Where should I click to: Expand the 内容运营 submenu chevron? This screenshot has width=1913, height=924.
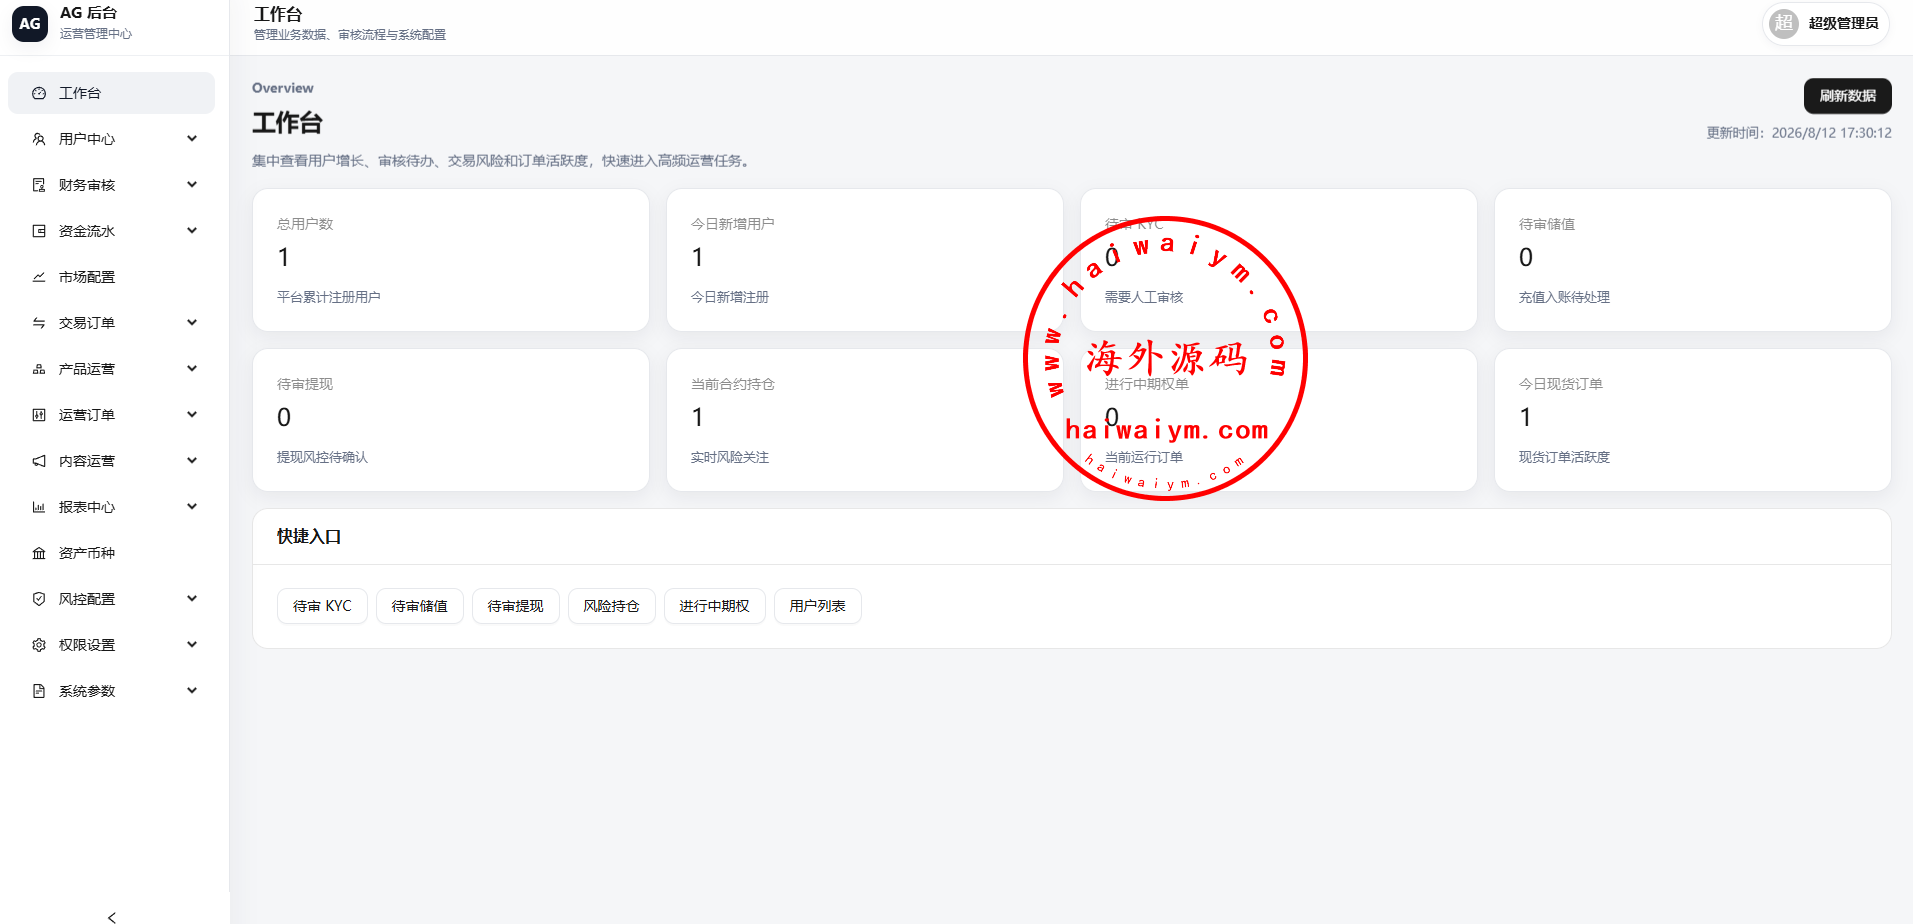(x=192, y=461)
